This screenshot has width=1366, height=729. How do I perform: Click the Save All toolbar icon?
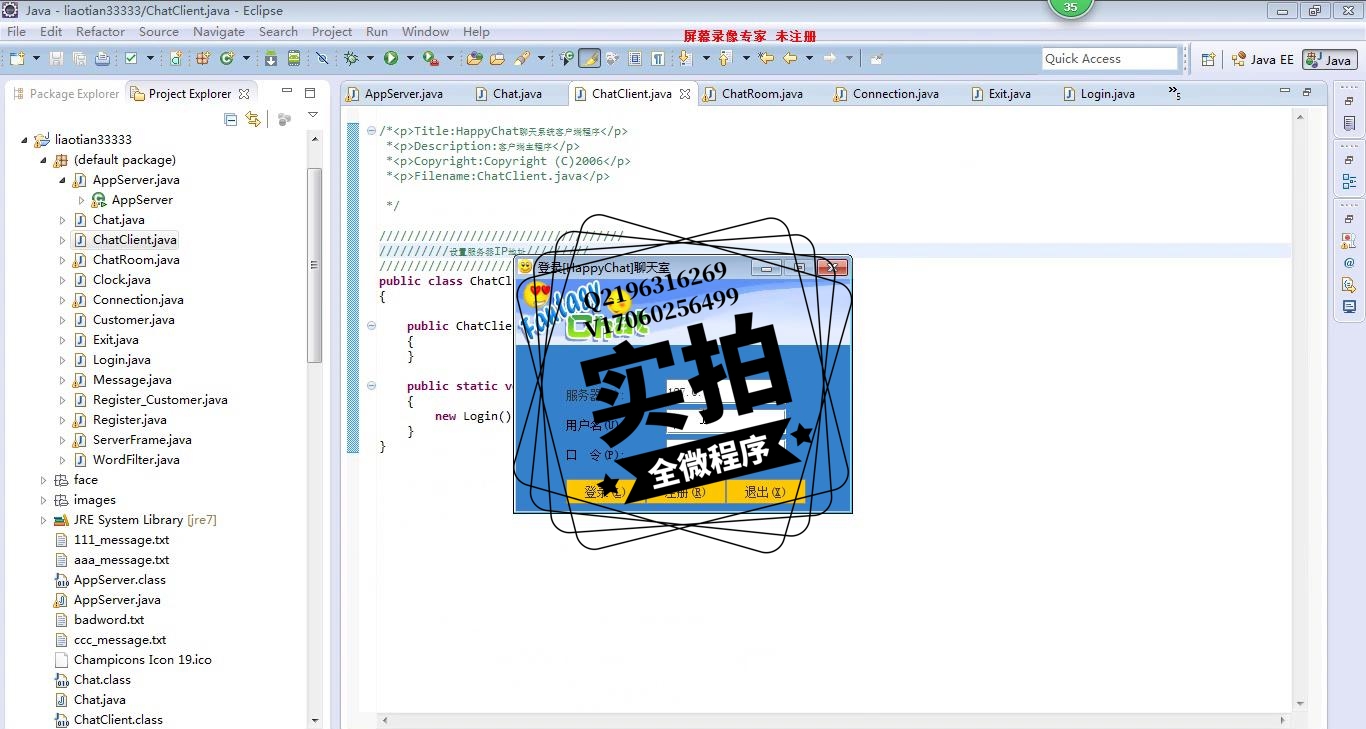click(79, 59)
